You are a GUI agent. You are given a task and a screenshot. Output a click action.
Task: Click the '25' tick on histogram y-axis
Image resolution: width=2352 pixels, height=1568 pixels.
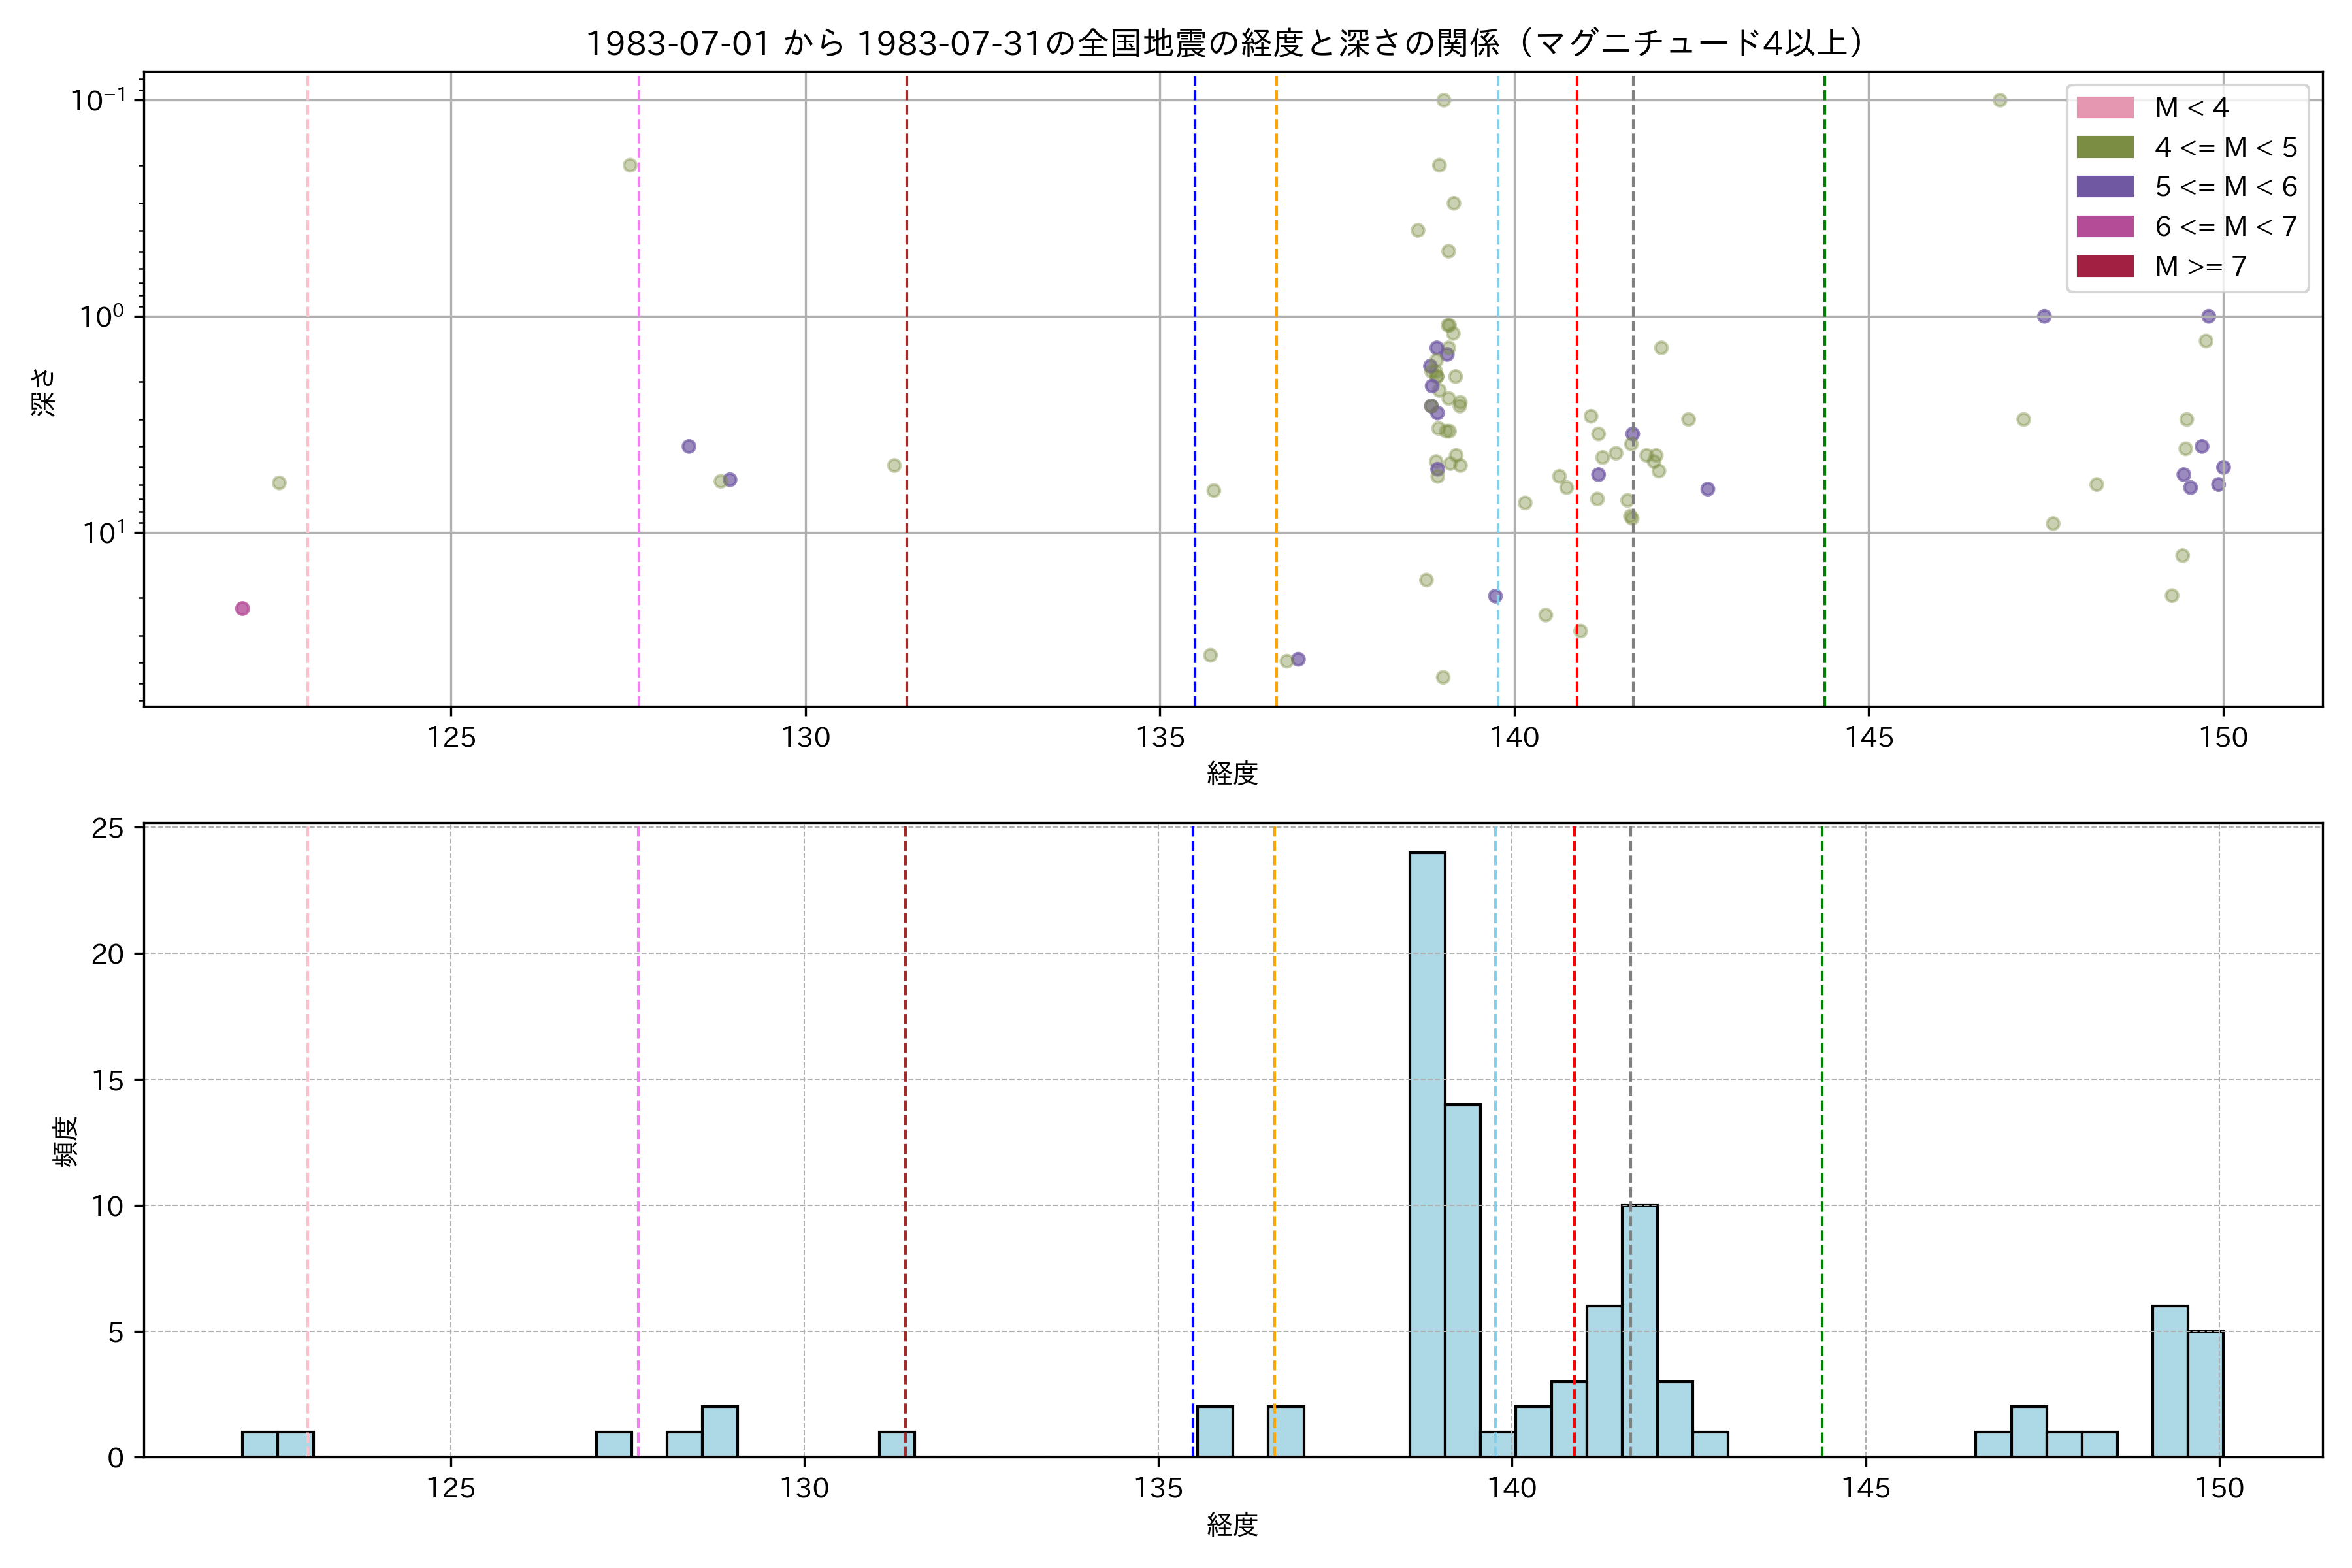coord(108,828)
